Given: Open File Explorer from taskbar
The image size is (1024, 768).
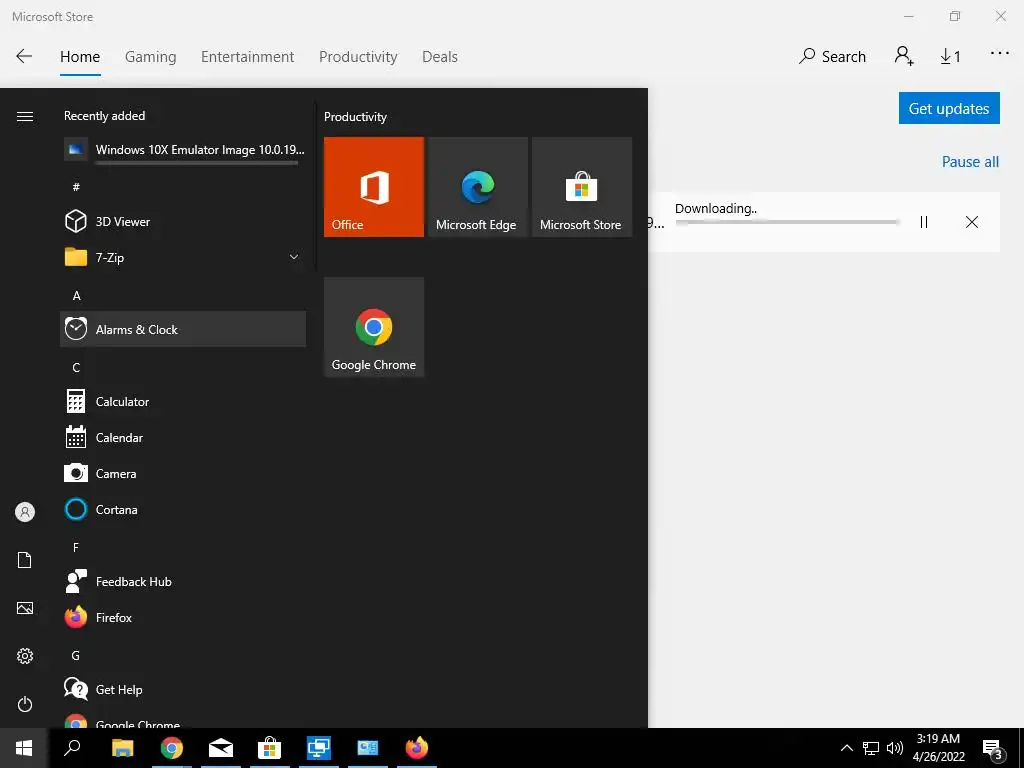Looking at the screenshot, I should [122, 748].
